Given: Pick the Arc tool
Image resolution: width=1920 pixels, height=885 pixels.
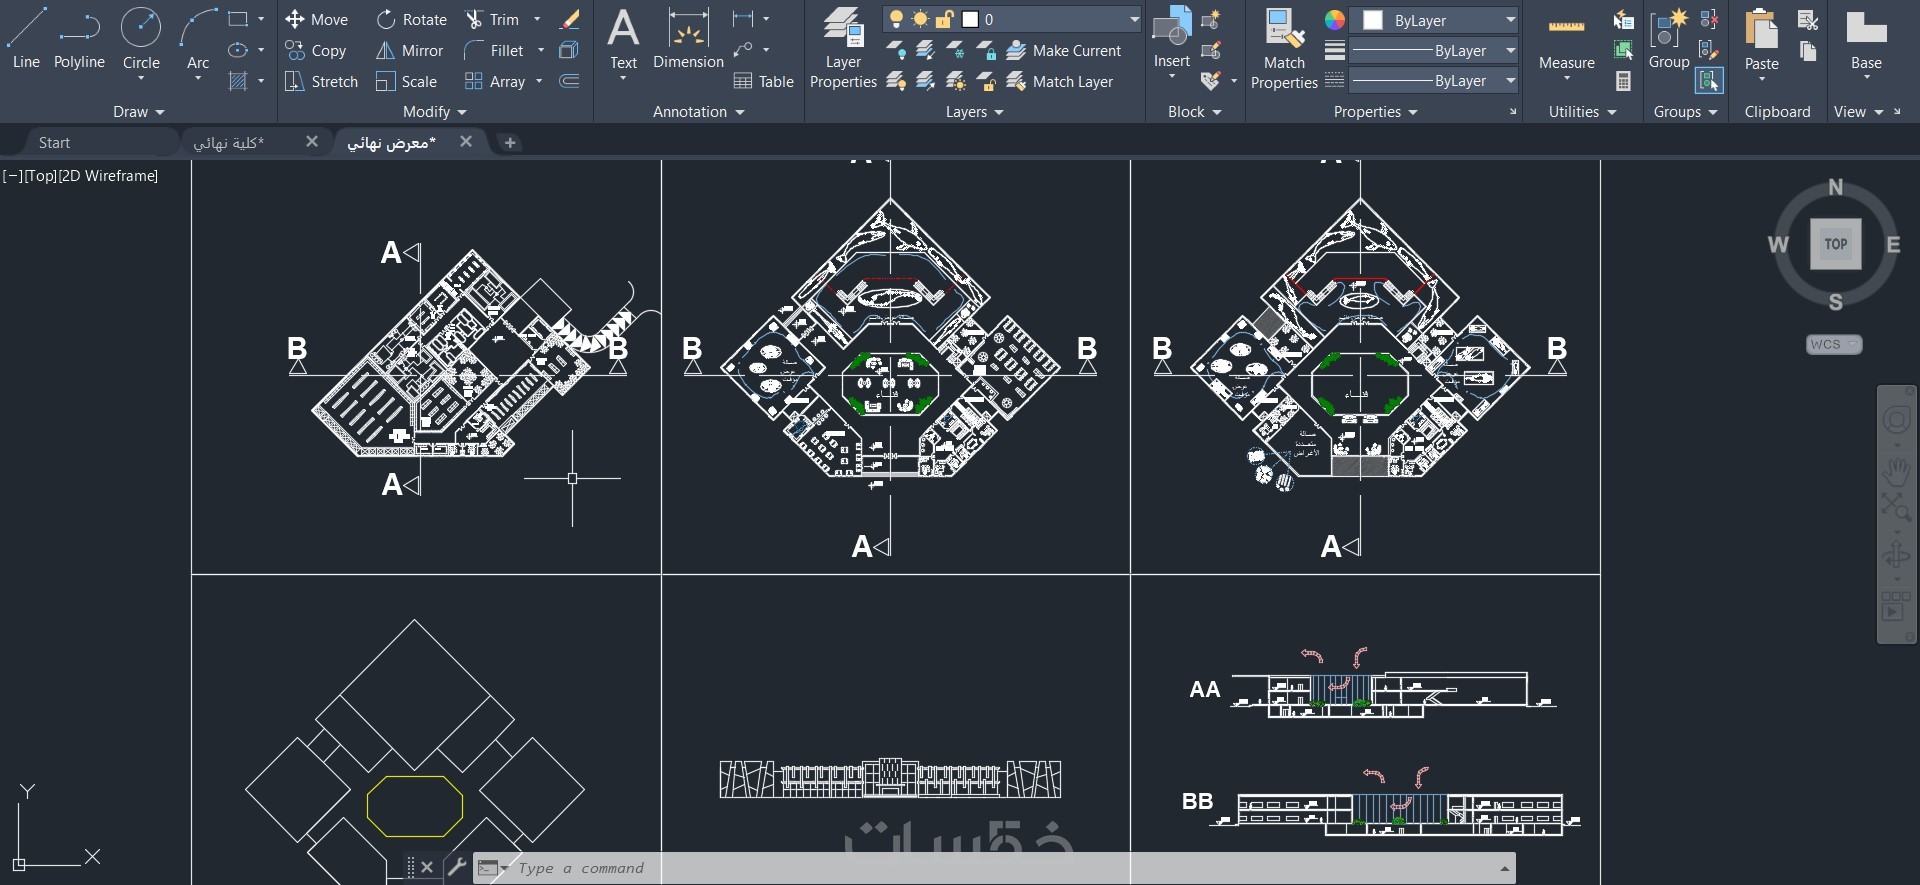Looking at the screenshot, I should [198, 38].
